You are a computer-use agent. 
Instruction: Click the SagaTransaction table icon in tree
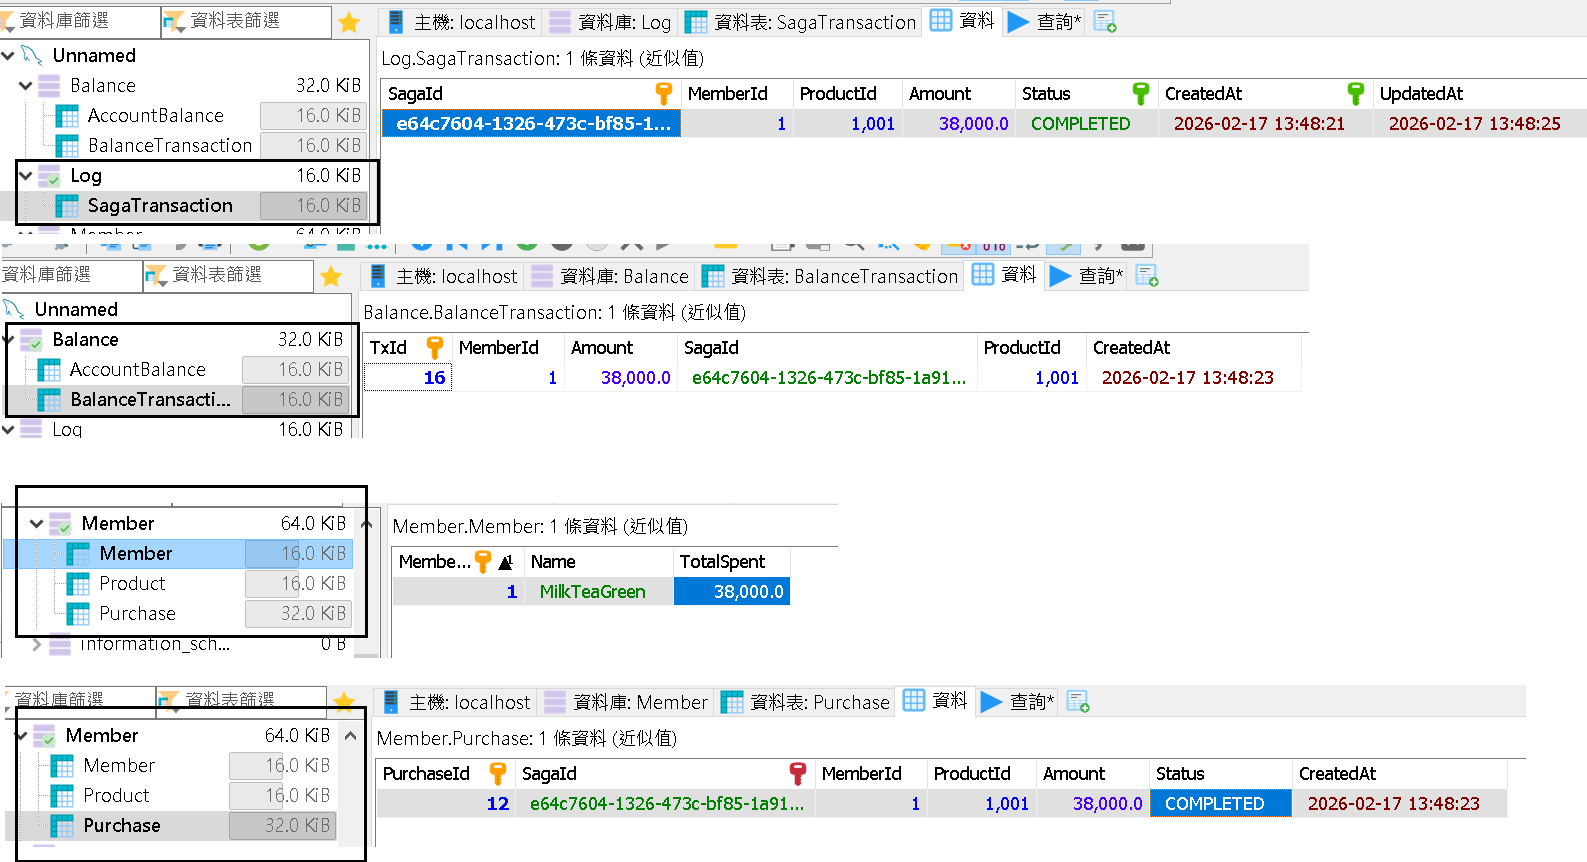tap(67, 206)
